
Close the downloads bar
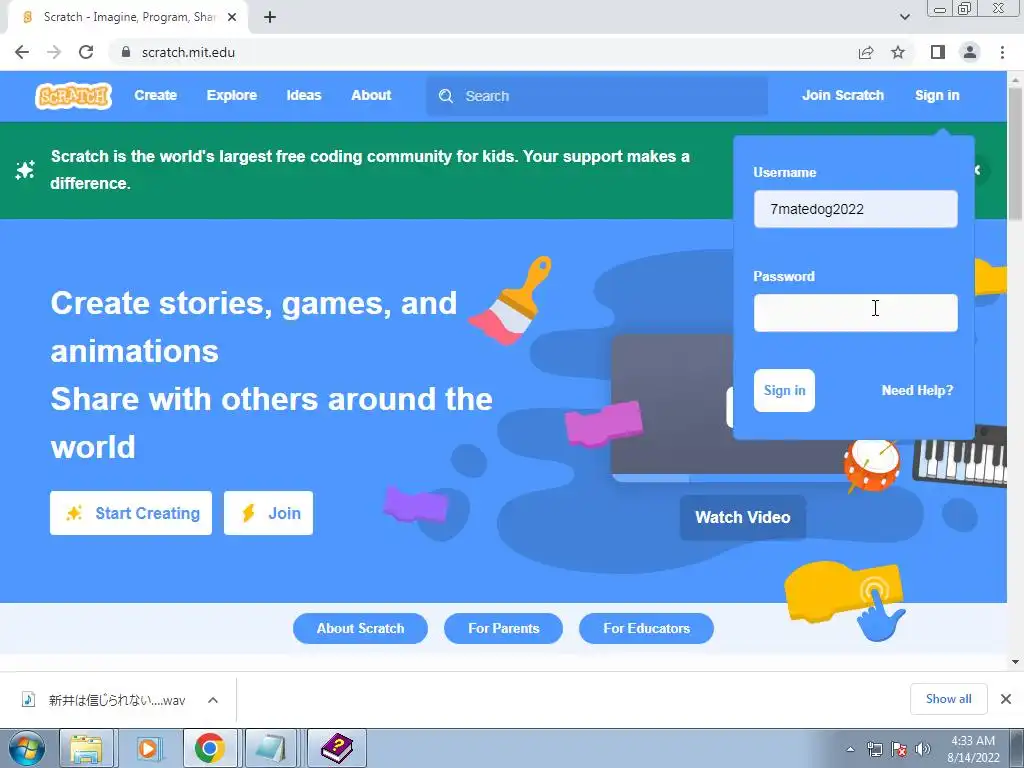1006,699
